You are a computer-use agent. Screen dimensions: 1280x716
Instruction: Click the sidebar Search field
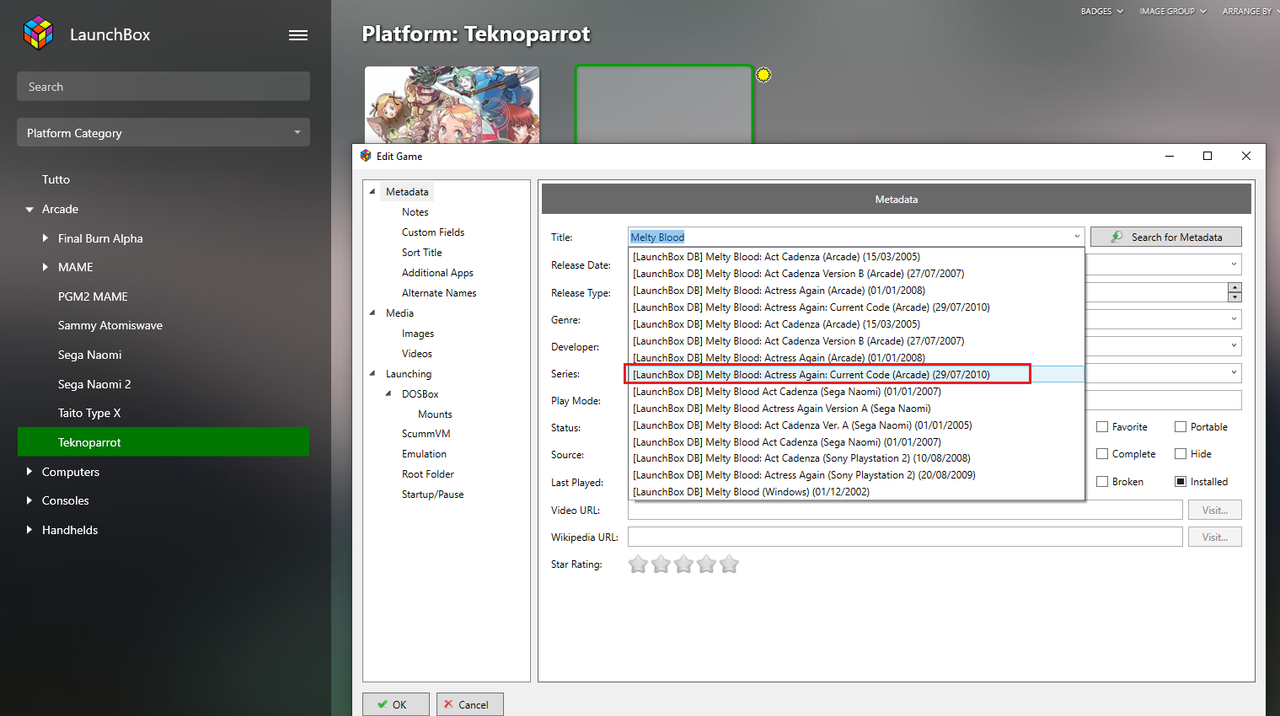click(163, 87)
